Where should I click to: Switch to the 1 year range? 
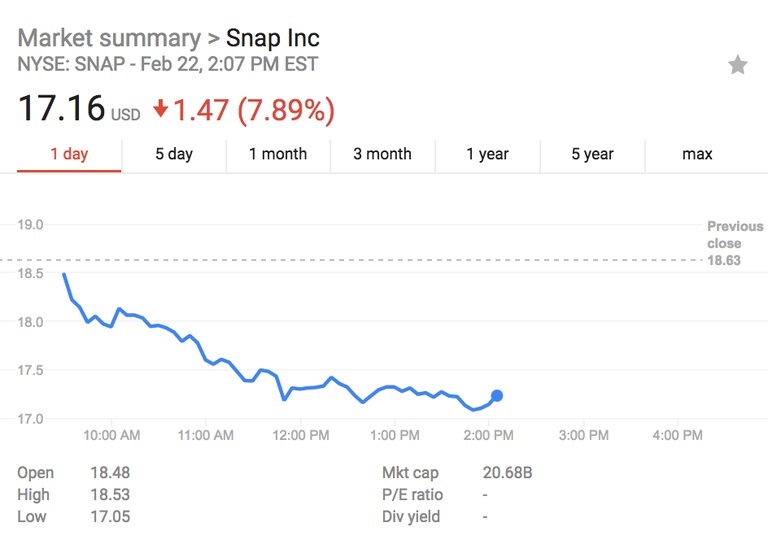pyautogui.click(x=487, y=154)
